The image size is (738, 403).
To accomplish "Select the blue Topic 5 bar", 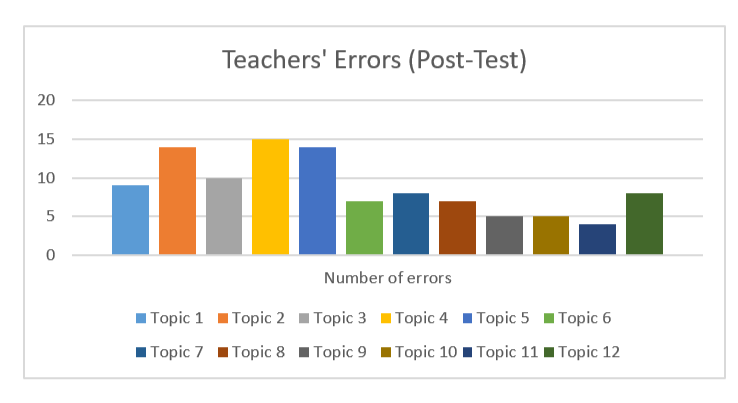I will (x=317, y=201).
